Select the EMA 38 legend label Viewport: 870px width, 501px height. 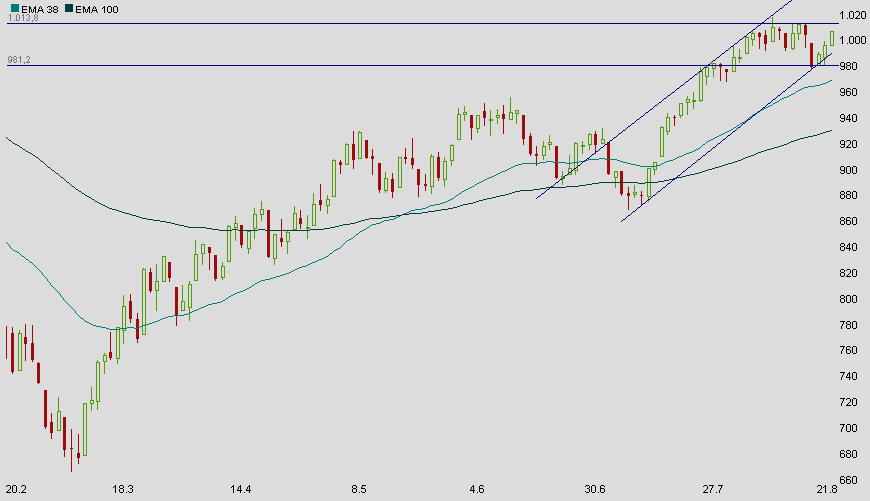35,8
